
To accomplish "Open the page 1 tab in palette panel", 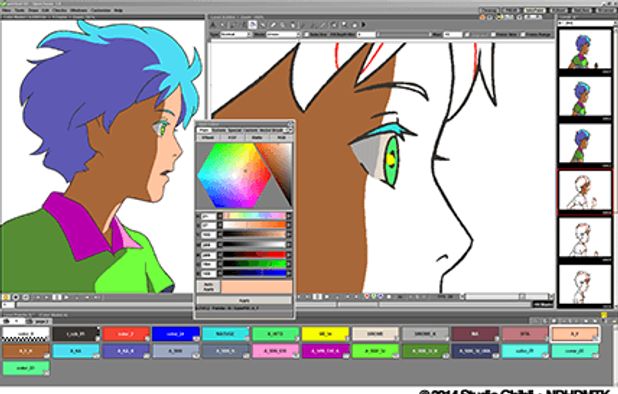I will pos(38,322).
